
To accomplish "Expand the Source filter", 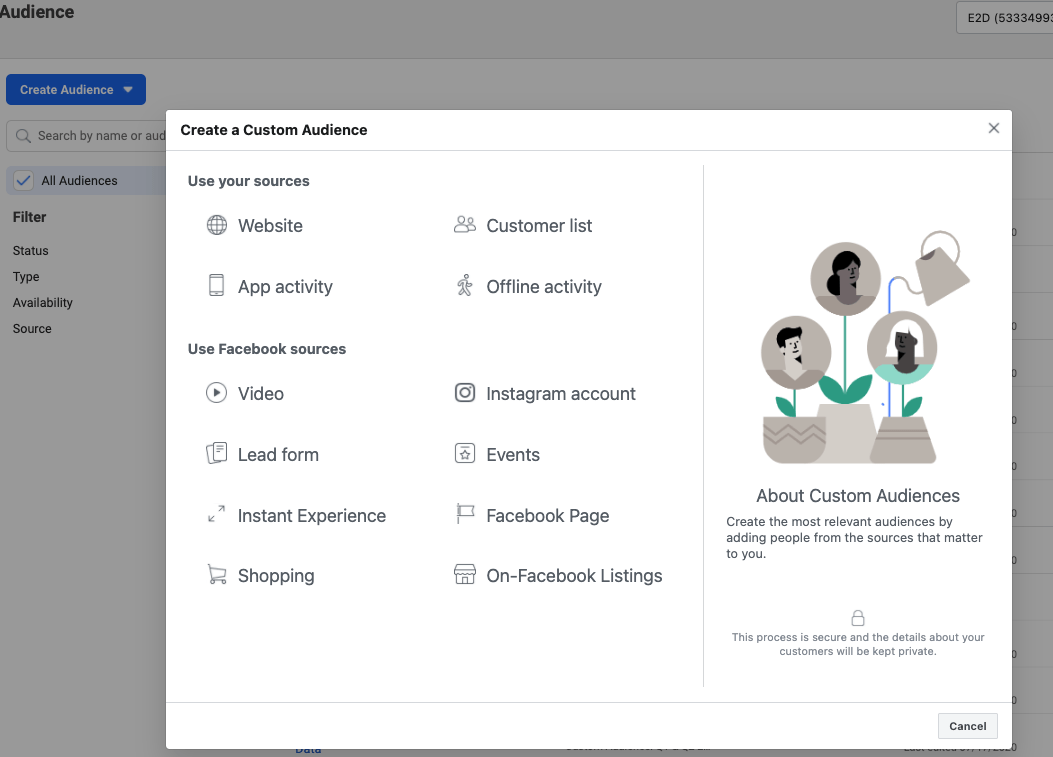I will [x=32, y=328].
